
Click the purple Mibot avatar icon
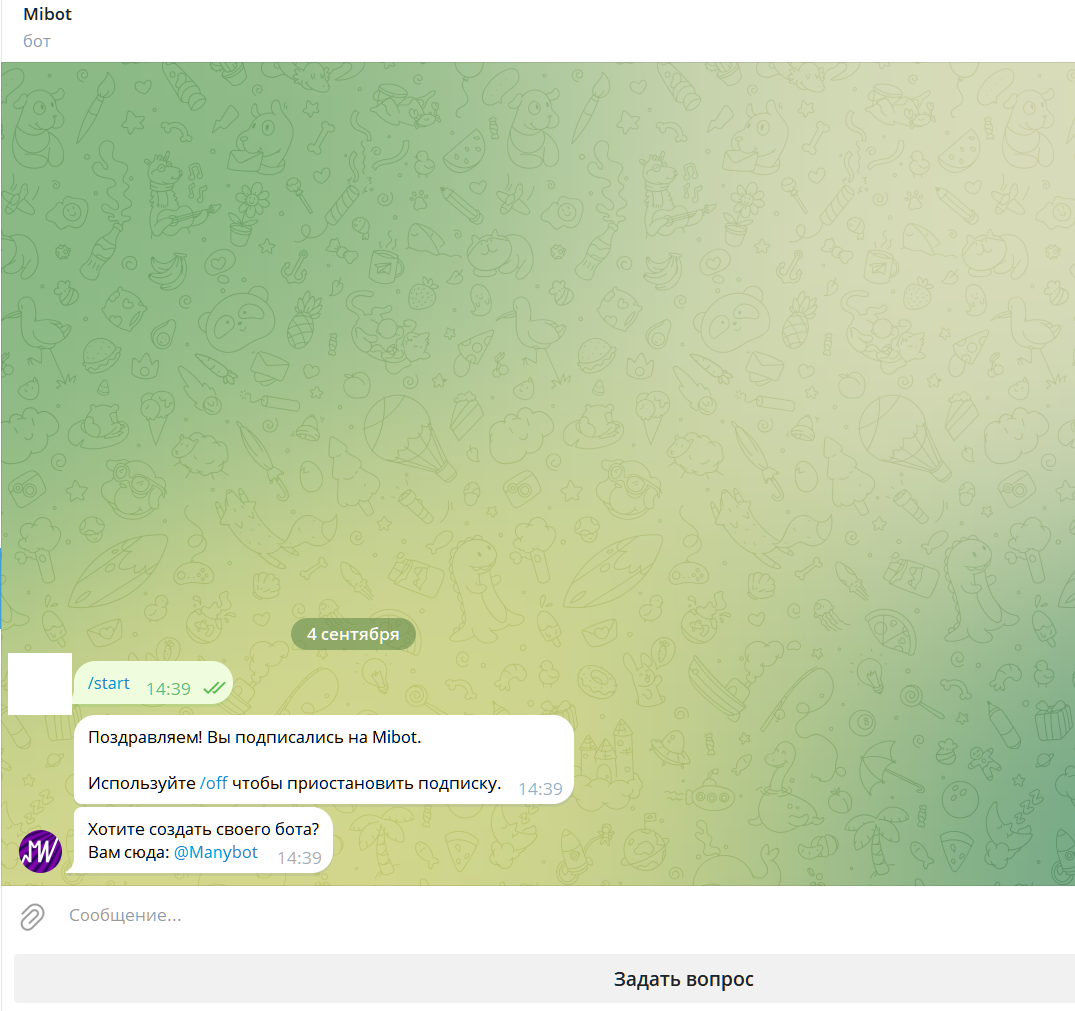pos(41,851)
